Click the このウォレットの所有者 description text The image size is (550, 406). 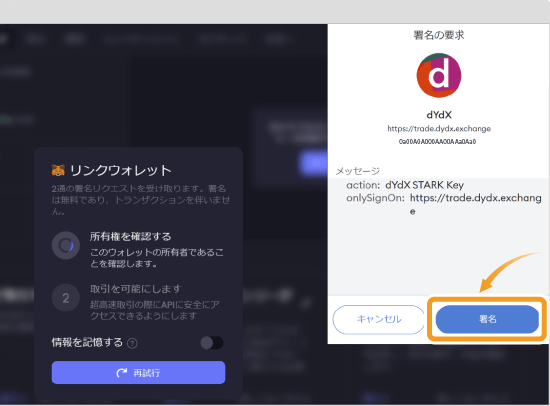tap(157, 258)
